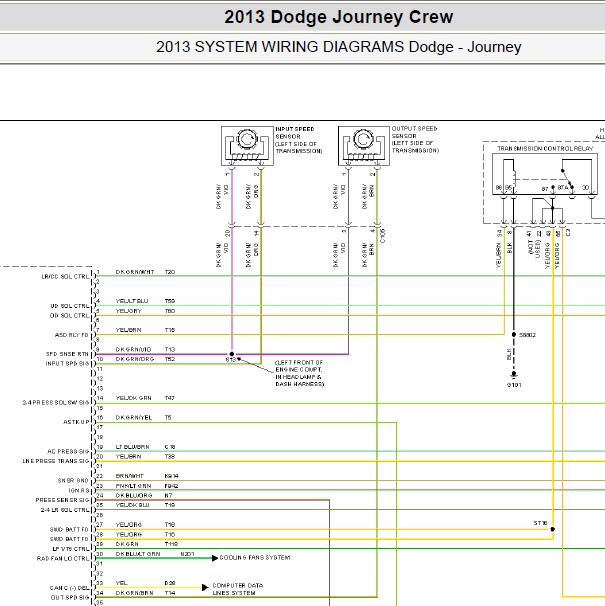605x606 pixels.
Task: Select wire color 'DK BLU/LT GRN' on pin 30
Action: 138,554
